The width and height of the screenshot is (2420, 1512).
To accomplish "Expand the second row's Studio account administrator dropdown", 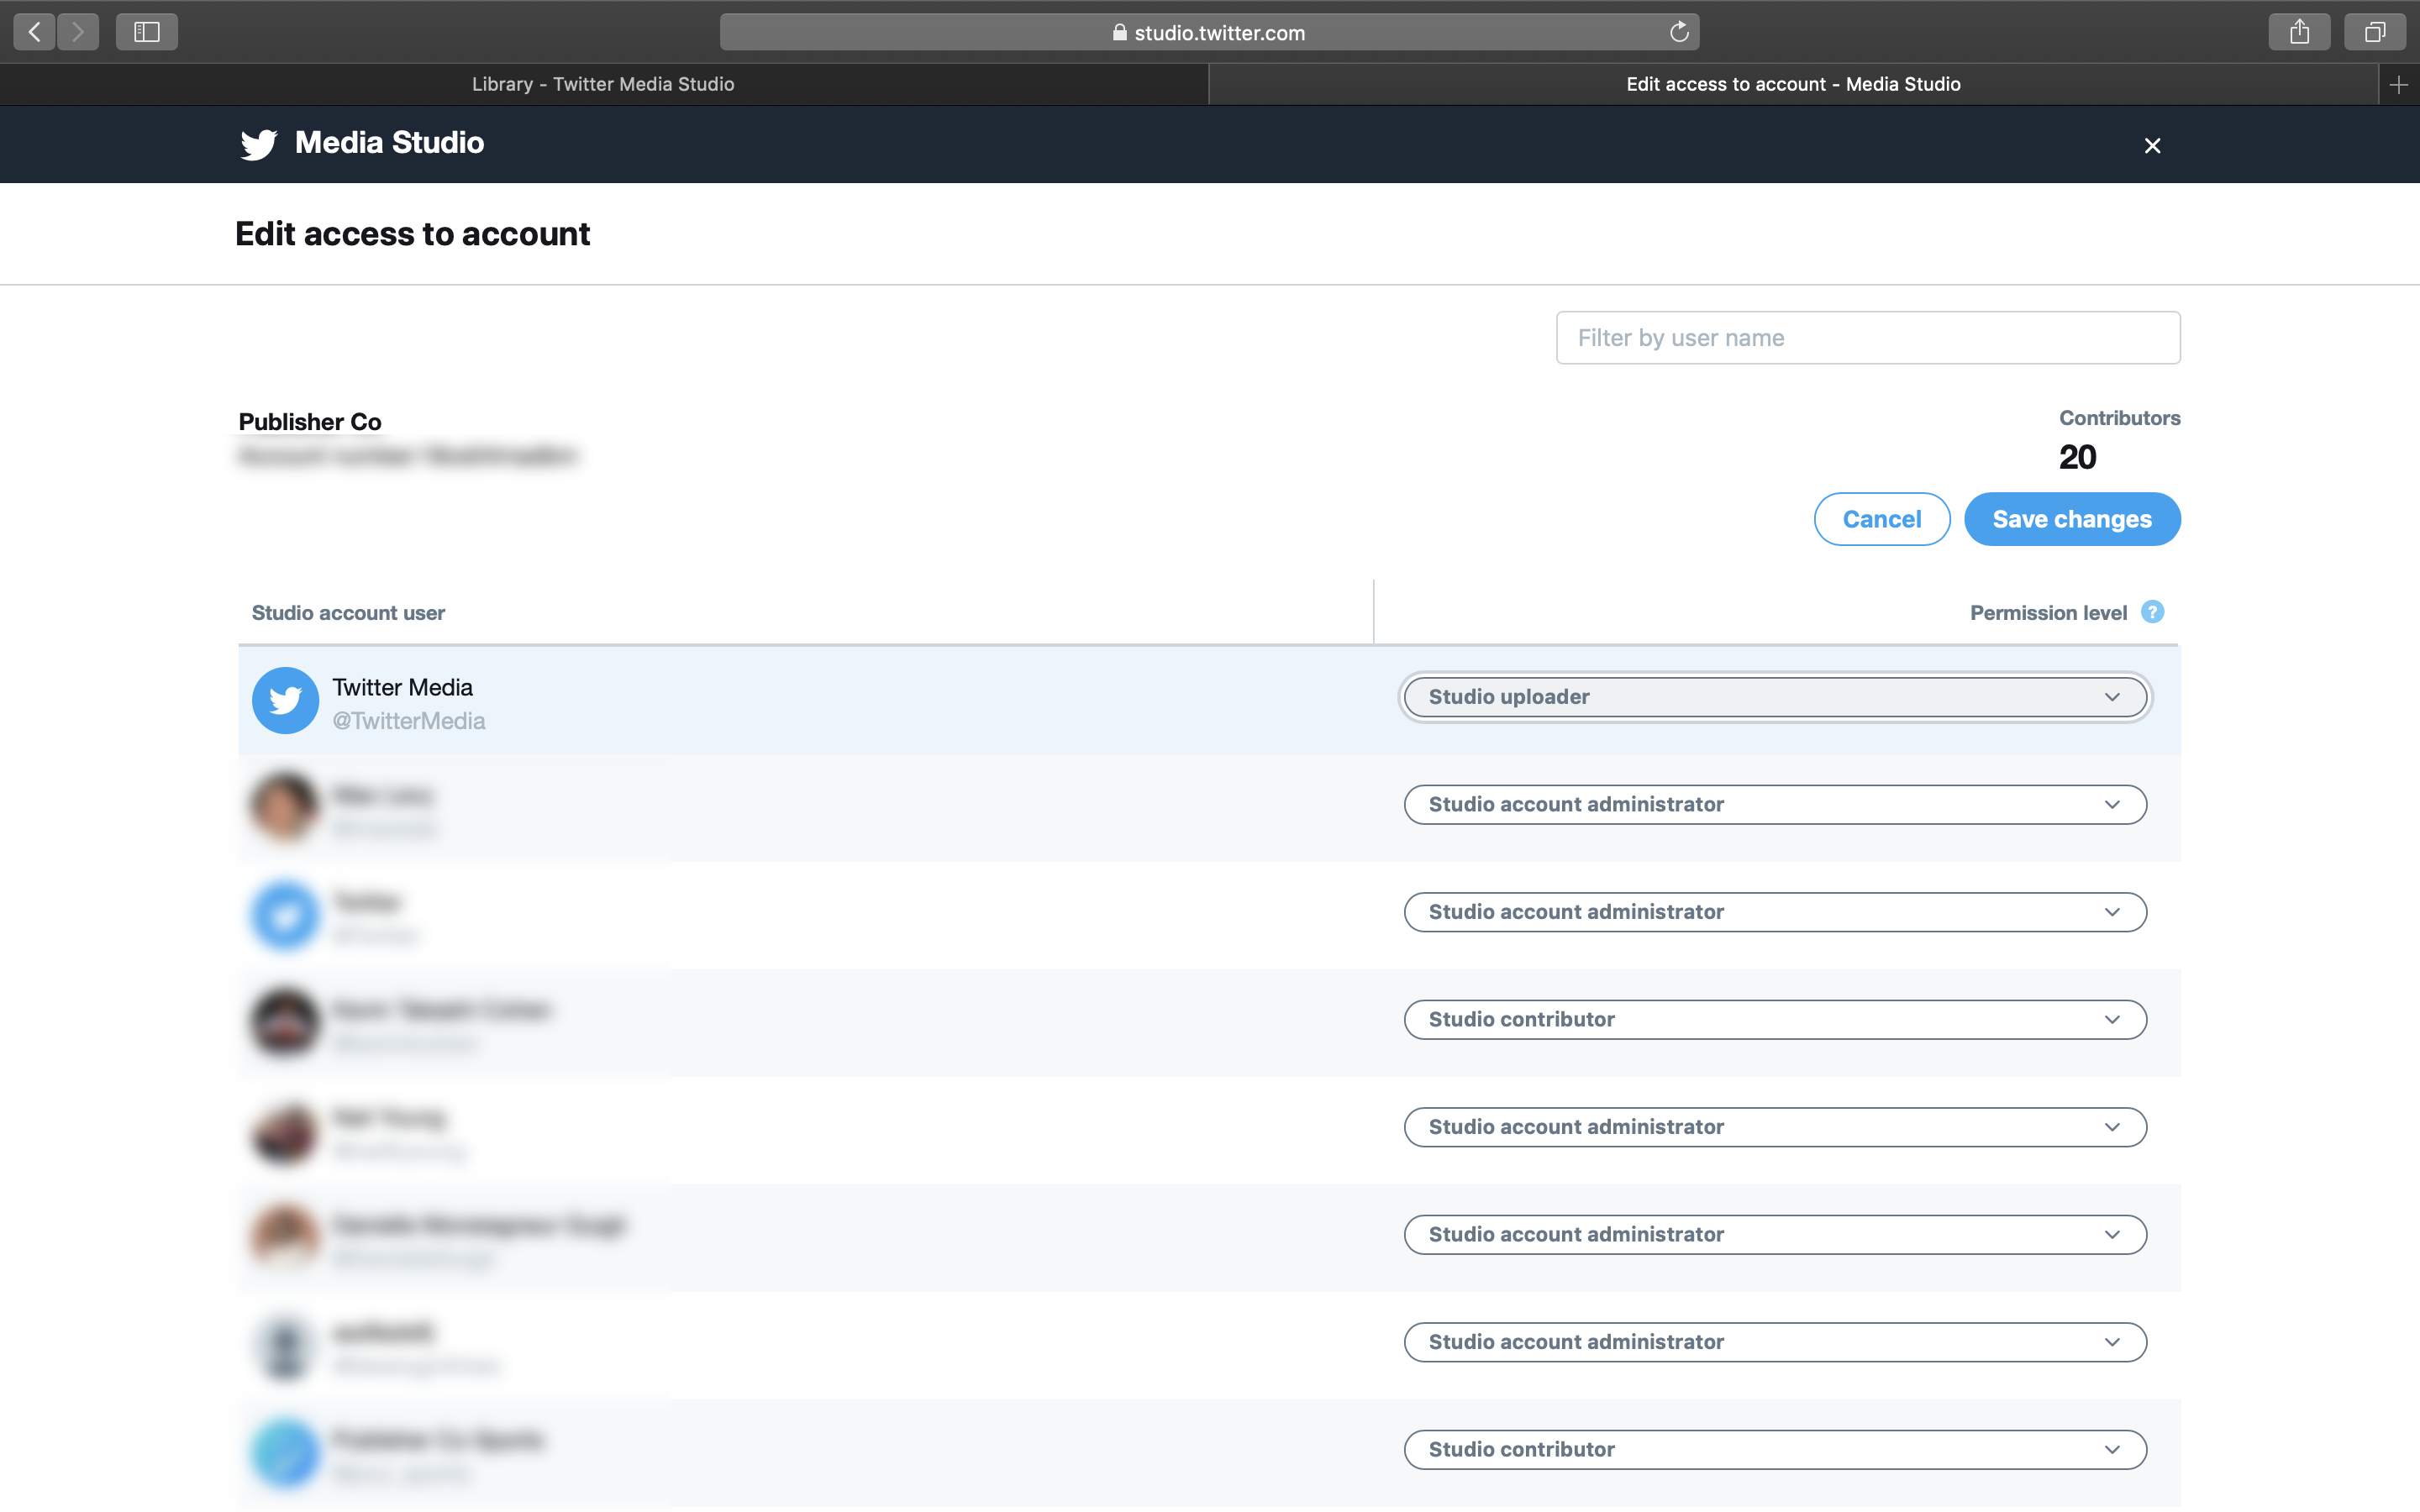I will pos(1775,804).
